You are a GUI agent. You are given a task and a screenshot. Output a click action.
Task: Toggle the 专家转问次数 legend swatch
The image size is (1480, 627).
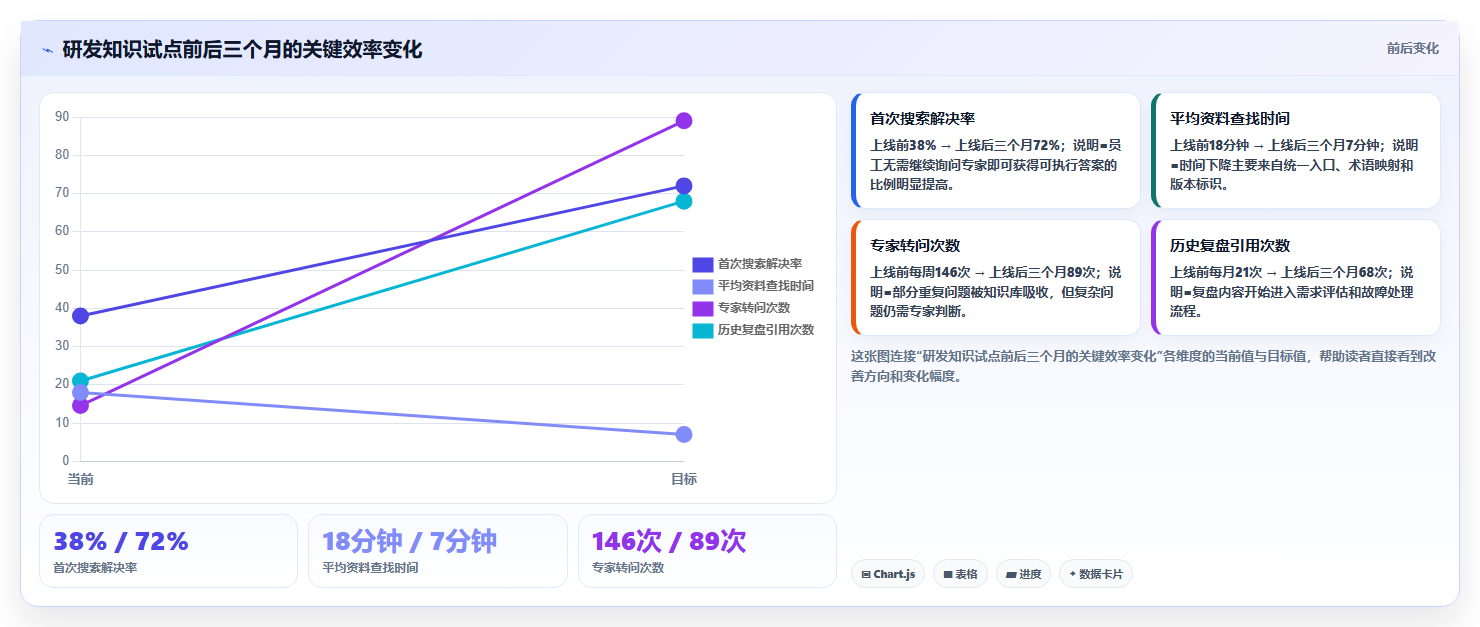click(x=702, y=308)
